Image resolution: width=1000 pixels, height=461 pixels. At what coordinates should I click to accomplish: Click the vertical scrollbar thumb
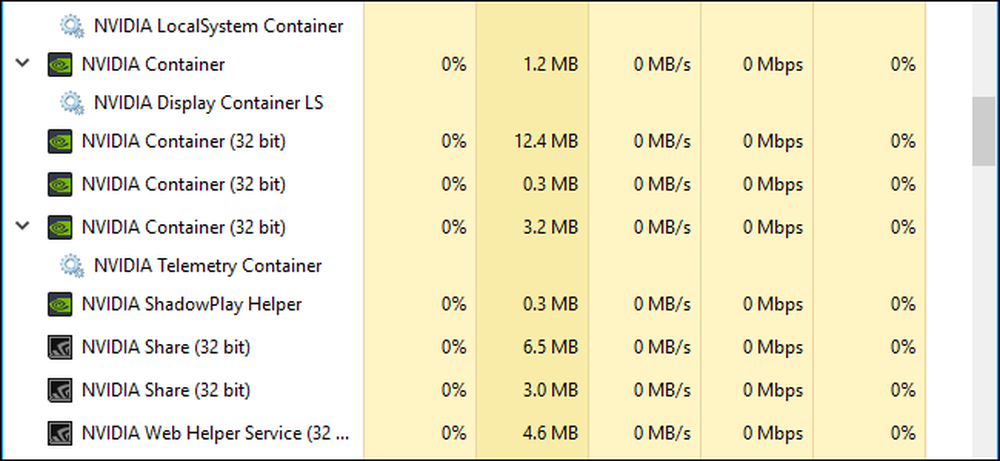point(985,131)
